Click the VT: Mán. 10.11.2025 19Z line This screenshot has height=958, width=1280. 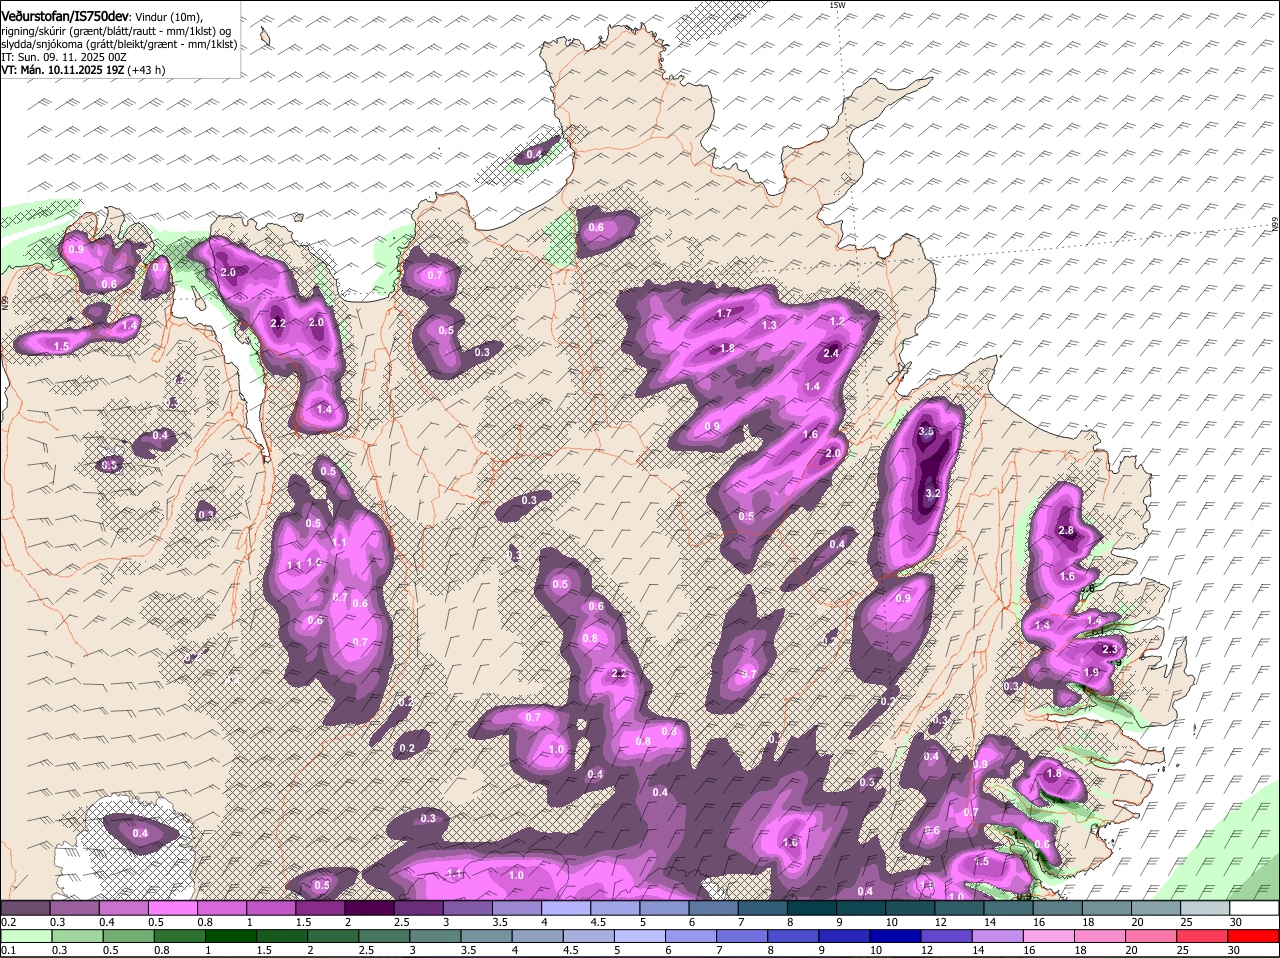83,70
